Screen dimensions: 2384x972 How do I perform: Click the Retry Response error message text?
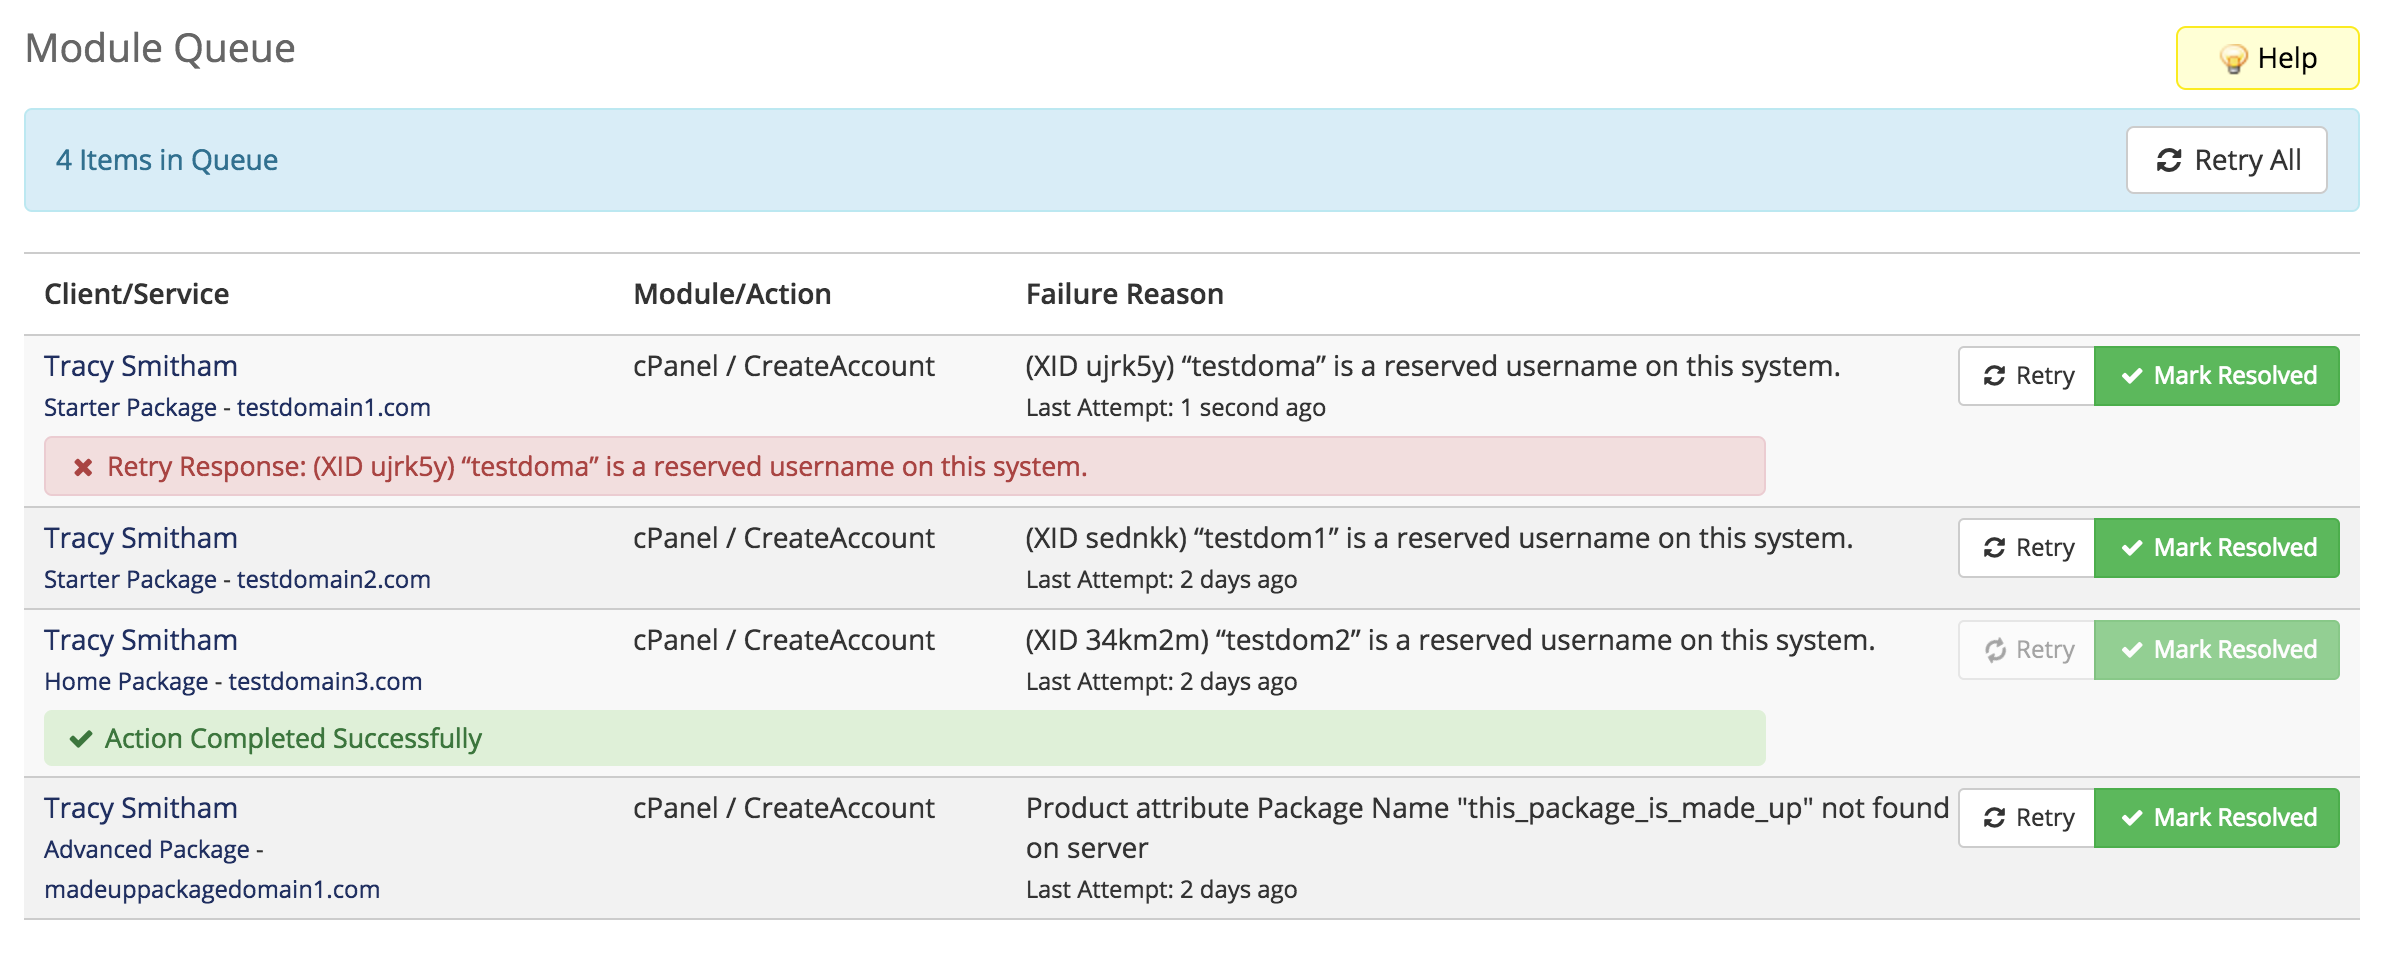pos(597,467)
